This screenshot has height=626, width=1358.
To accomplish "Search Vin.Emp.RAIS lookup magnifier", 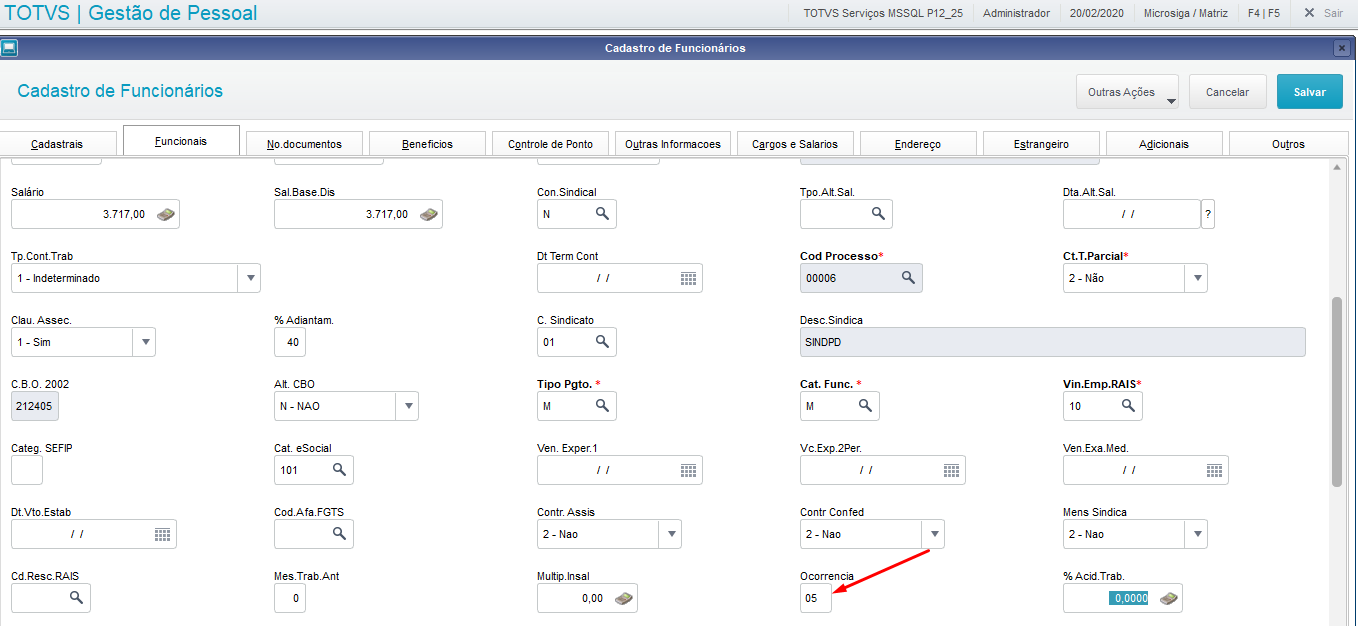I will click(x=1128, y=406).
